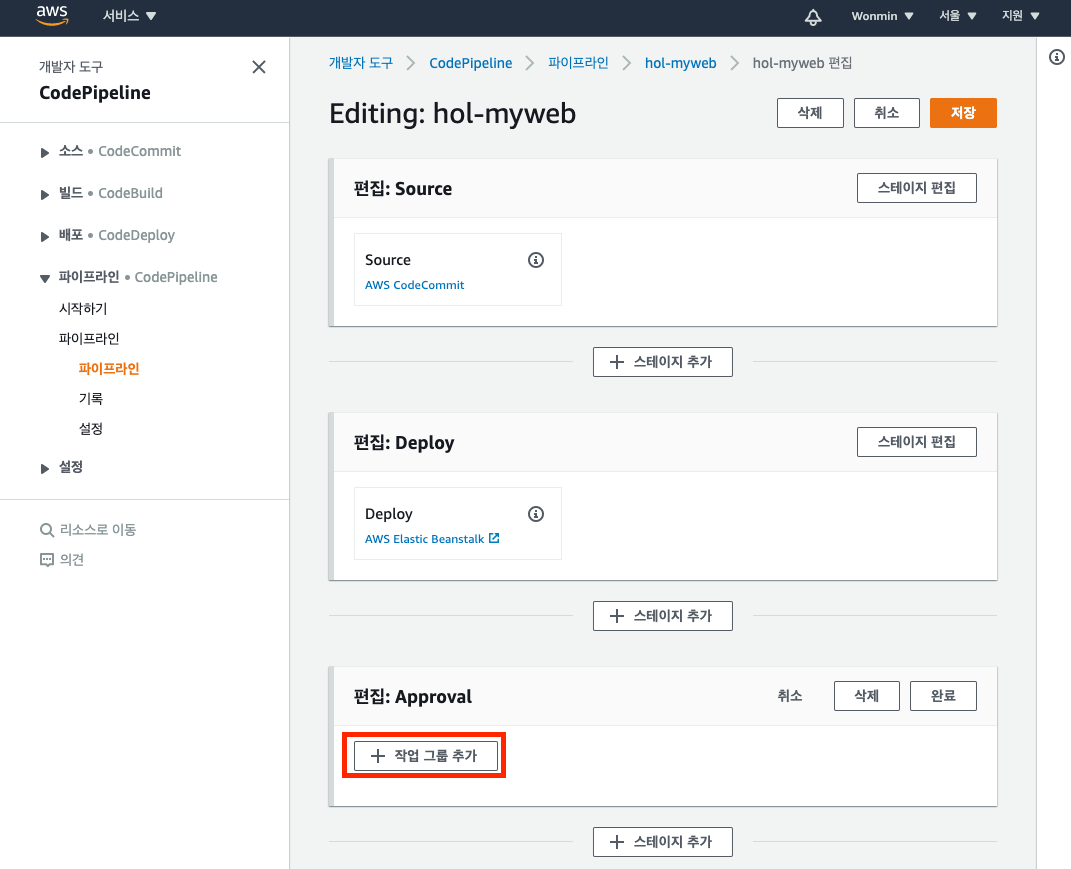The width and height of the screenshot is (1071, 869).
Task: Open 기록 in the sidebar
Action: click(x=91, y=399)
